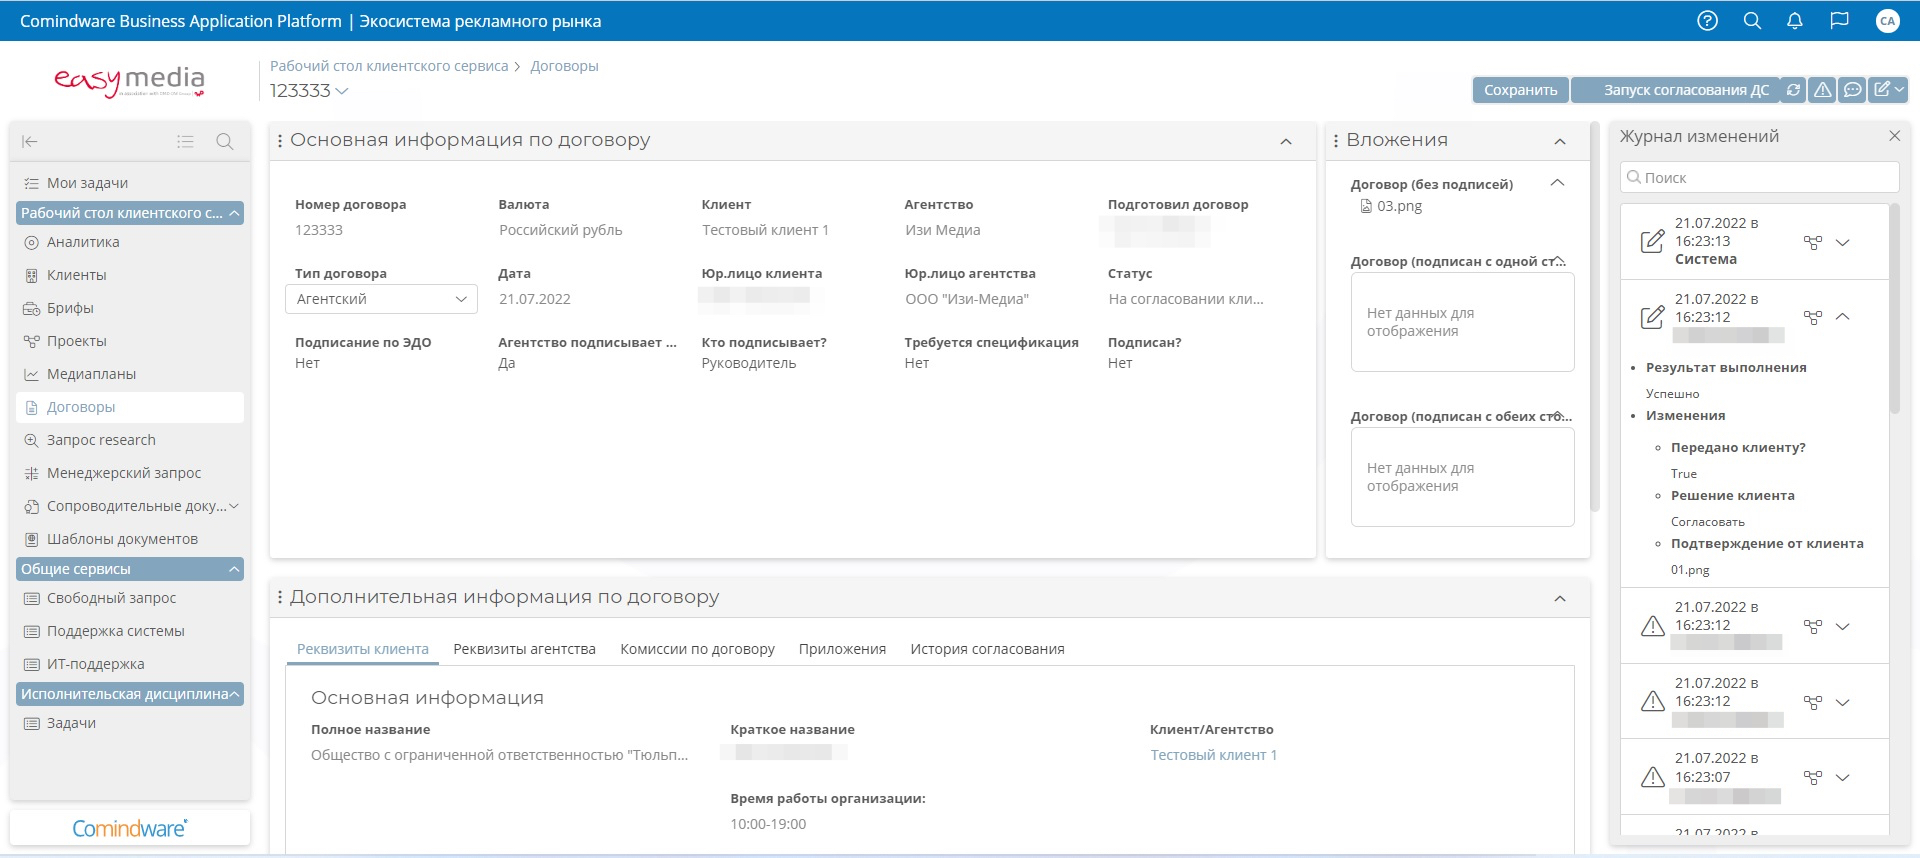Open Запрос research in the sidebar
1920x858 pixels.
(130, 440)
